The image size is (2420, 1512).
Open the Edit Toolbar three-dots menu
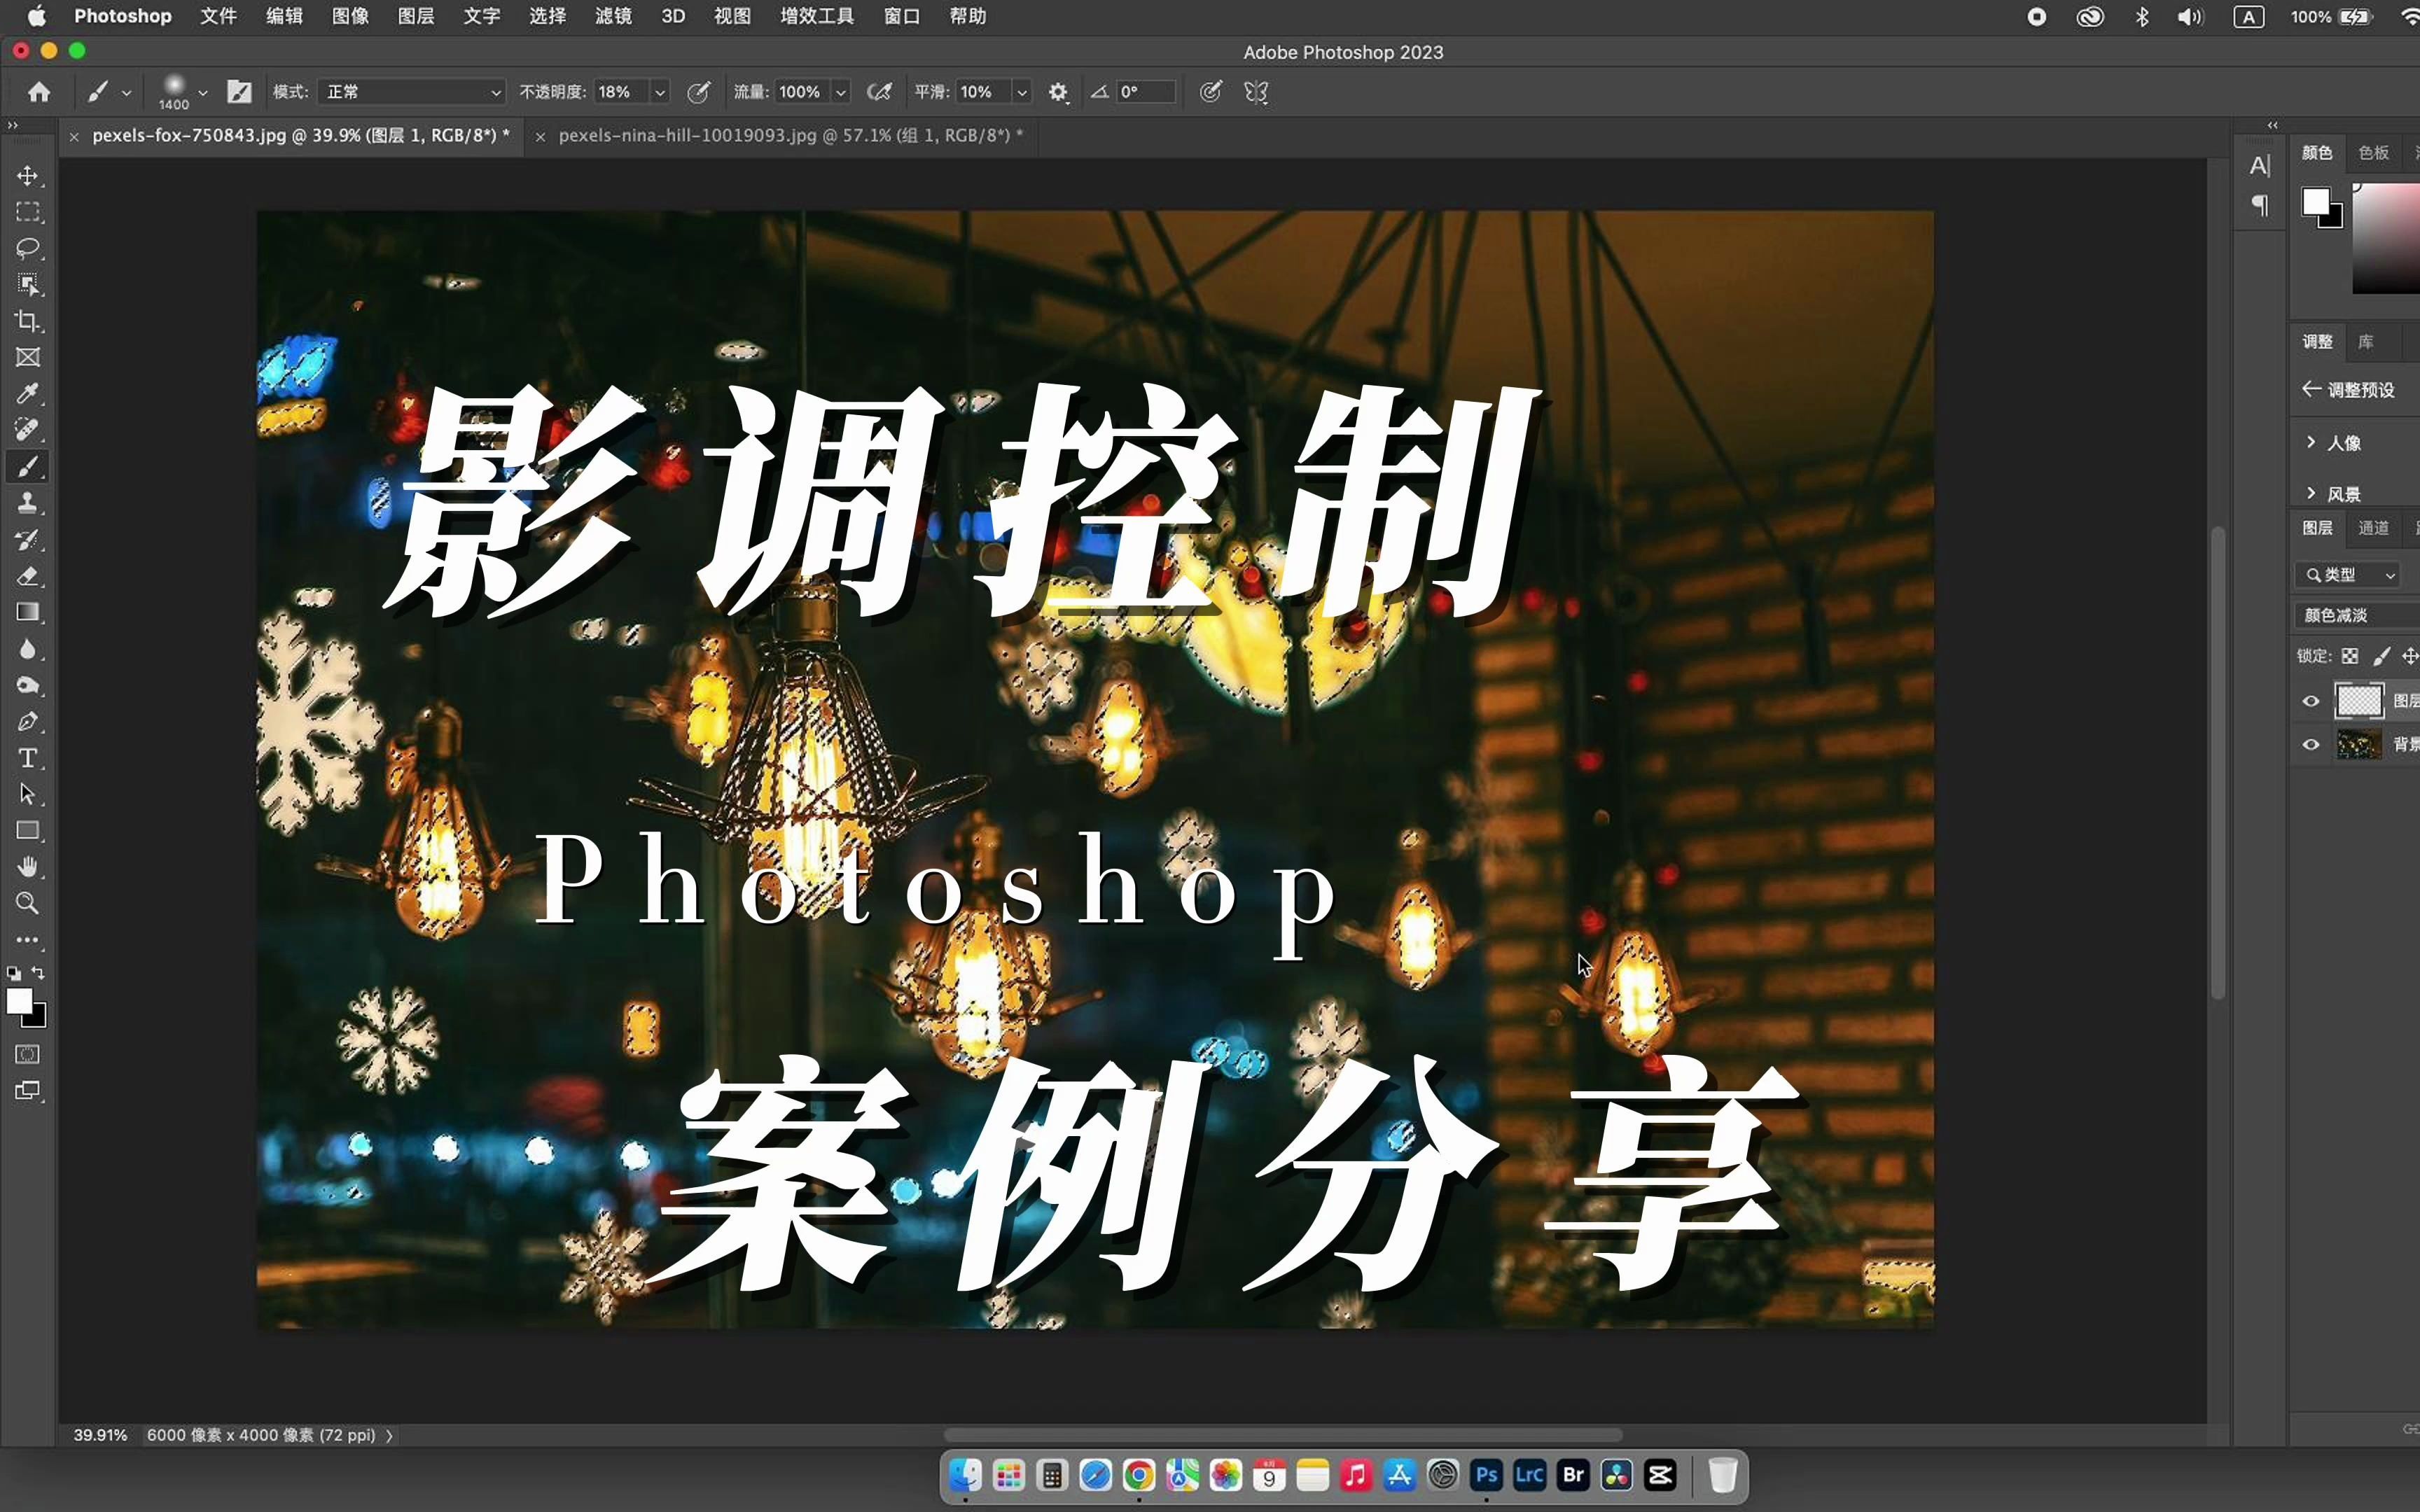[x=27, y=940]
